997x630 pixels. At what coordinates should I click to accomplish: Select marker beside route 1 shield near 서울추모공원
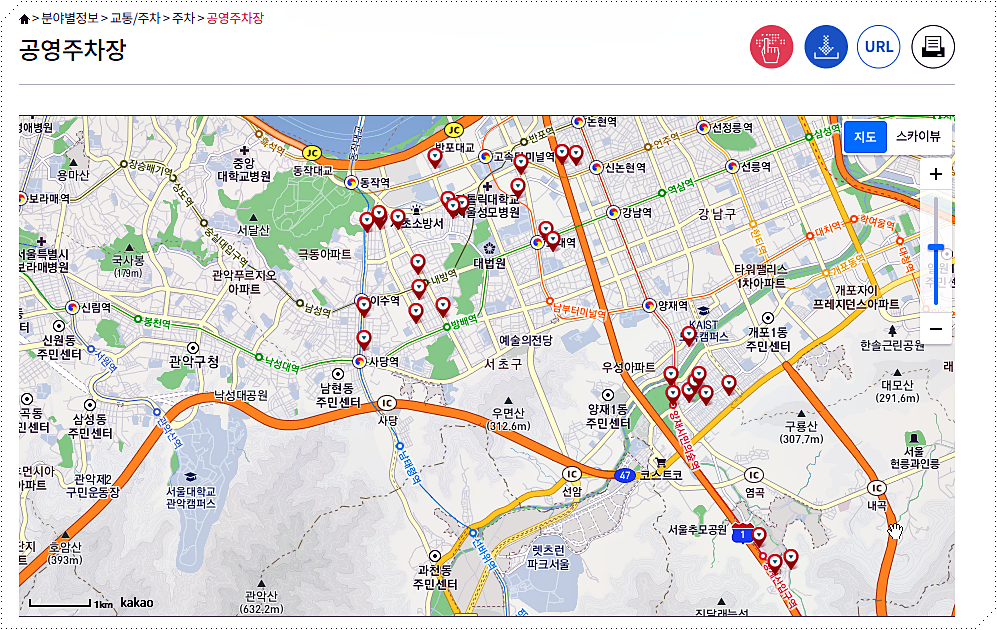pos(759,536)
